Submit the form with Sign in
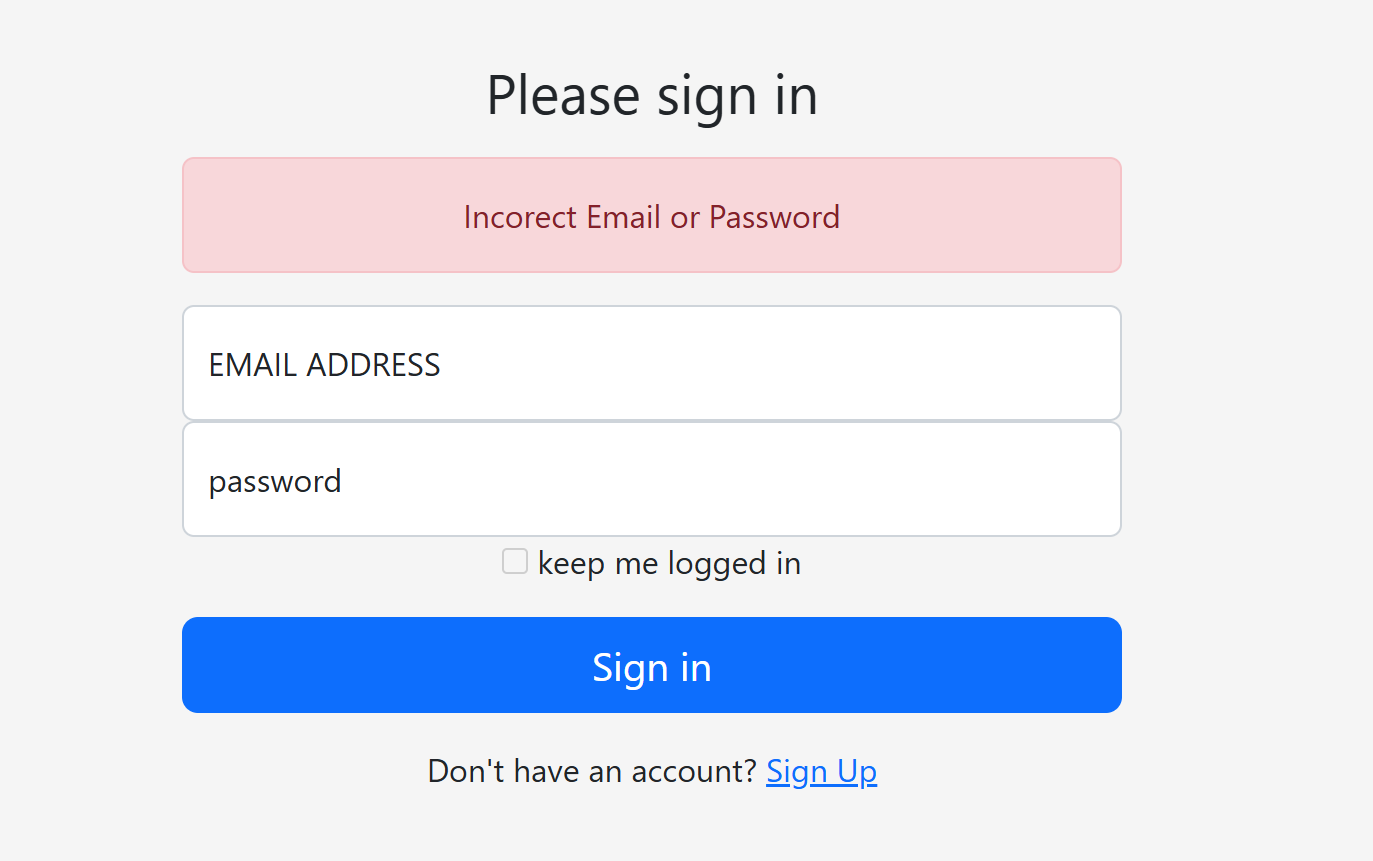The image size is (1373, 861). point(651,665)
